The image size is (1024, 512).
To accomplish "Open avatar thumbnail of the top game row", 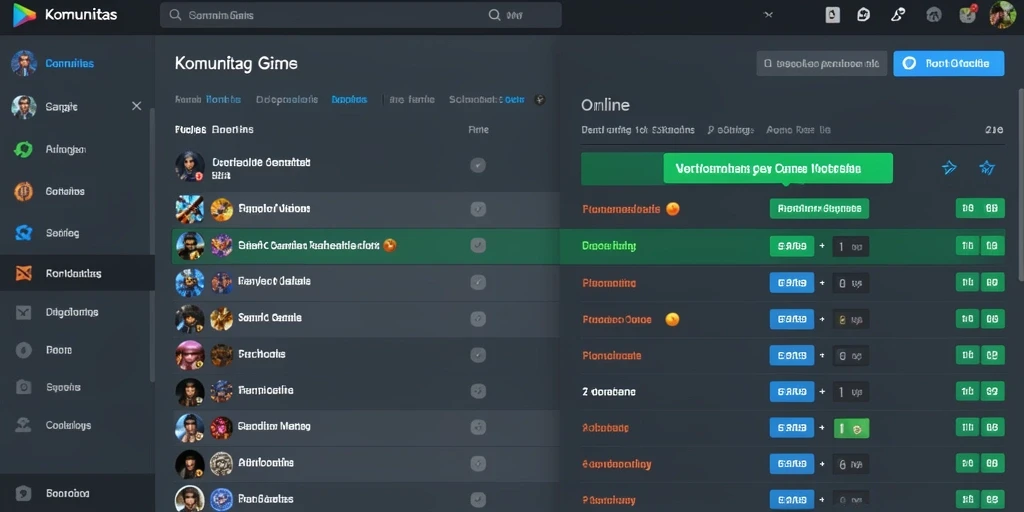I will pos(189,166).
